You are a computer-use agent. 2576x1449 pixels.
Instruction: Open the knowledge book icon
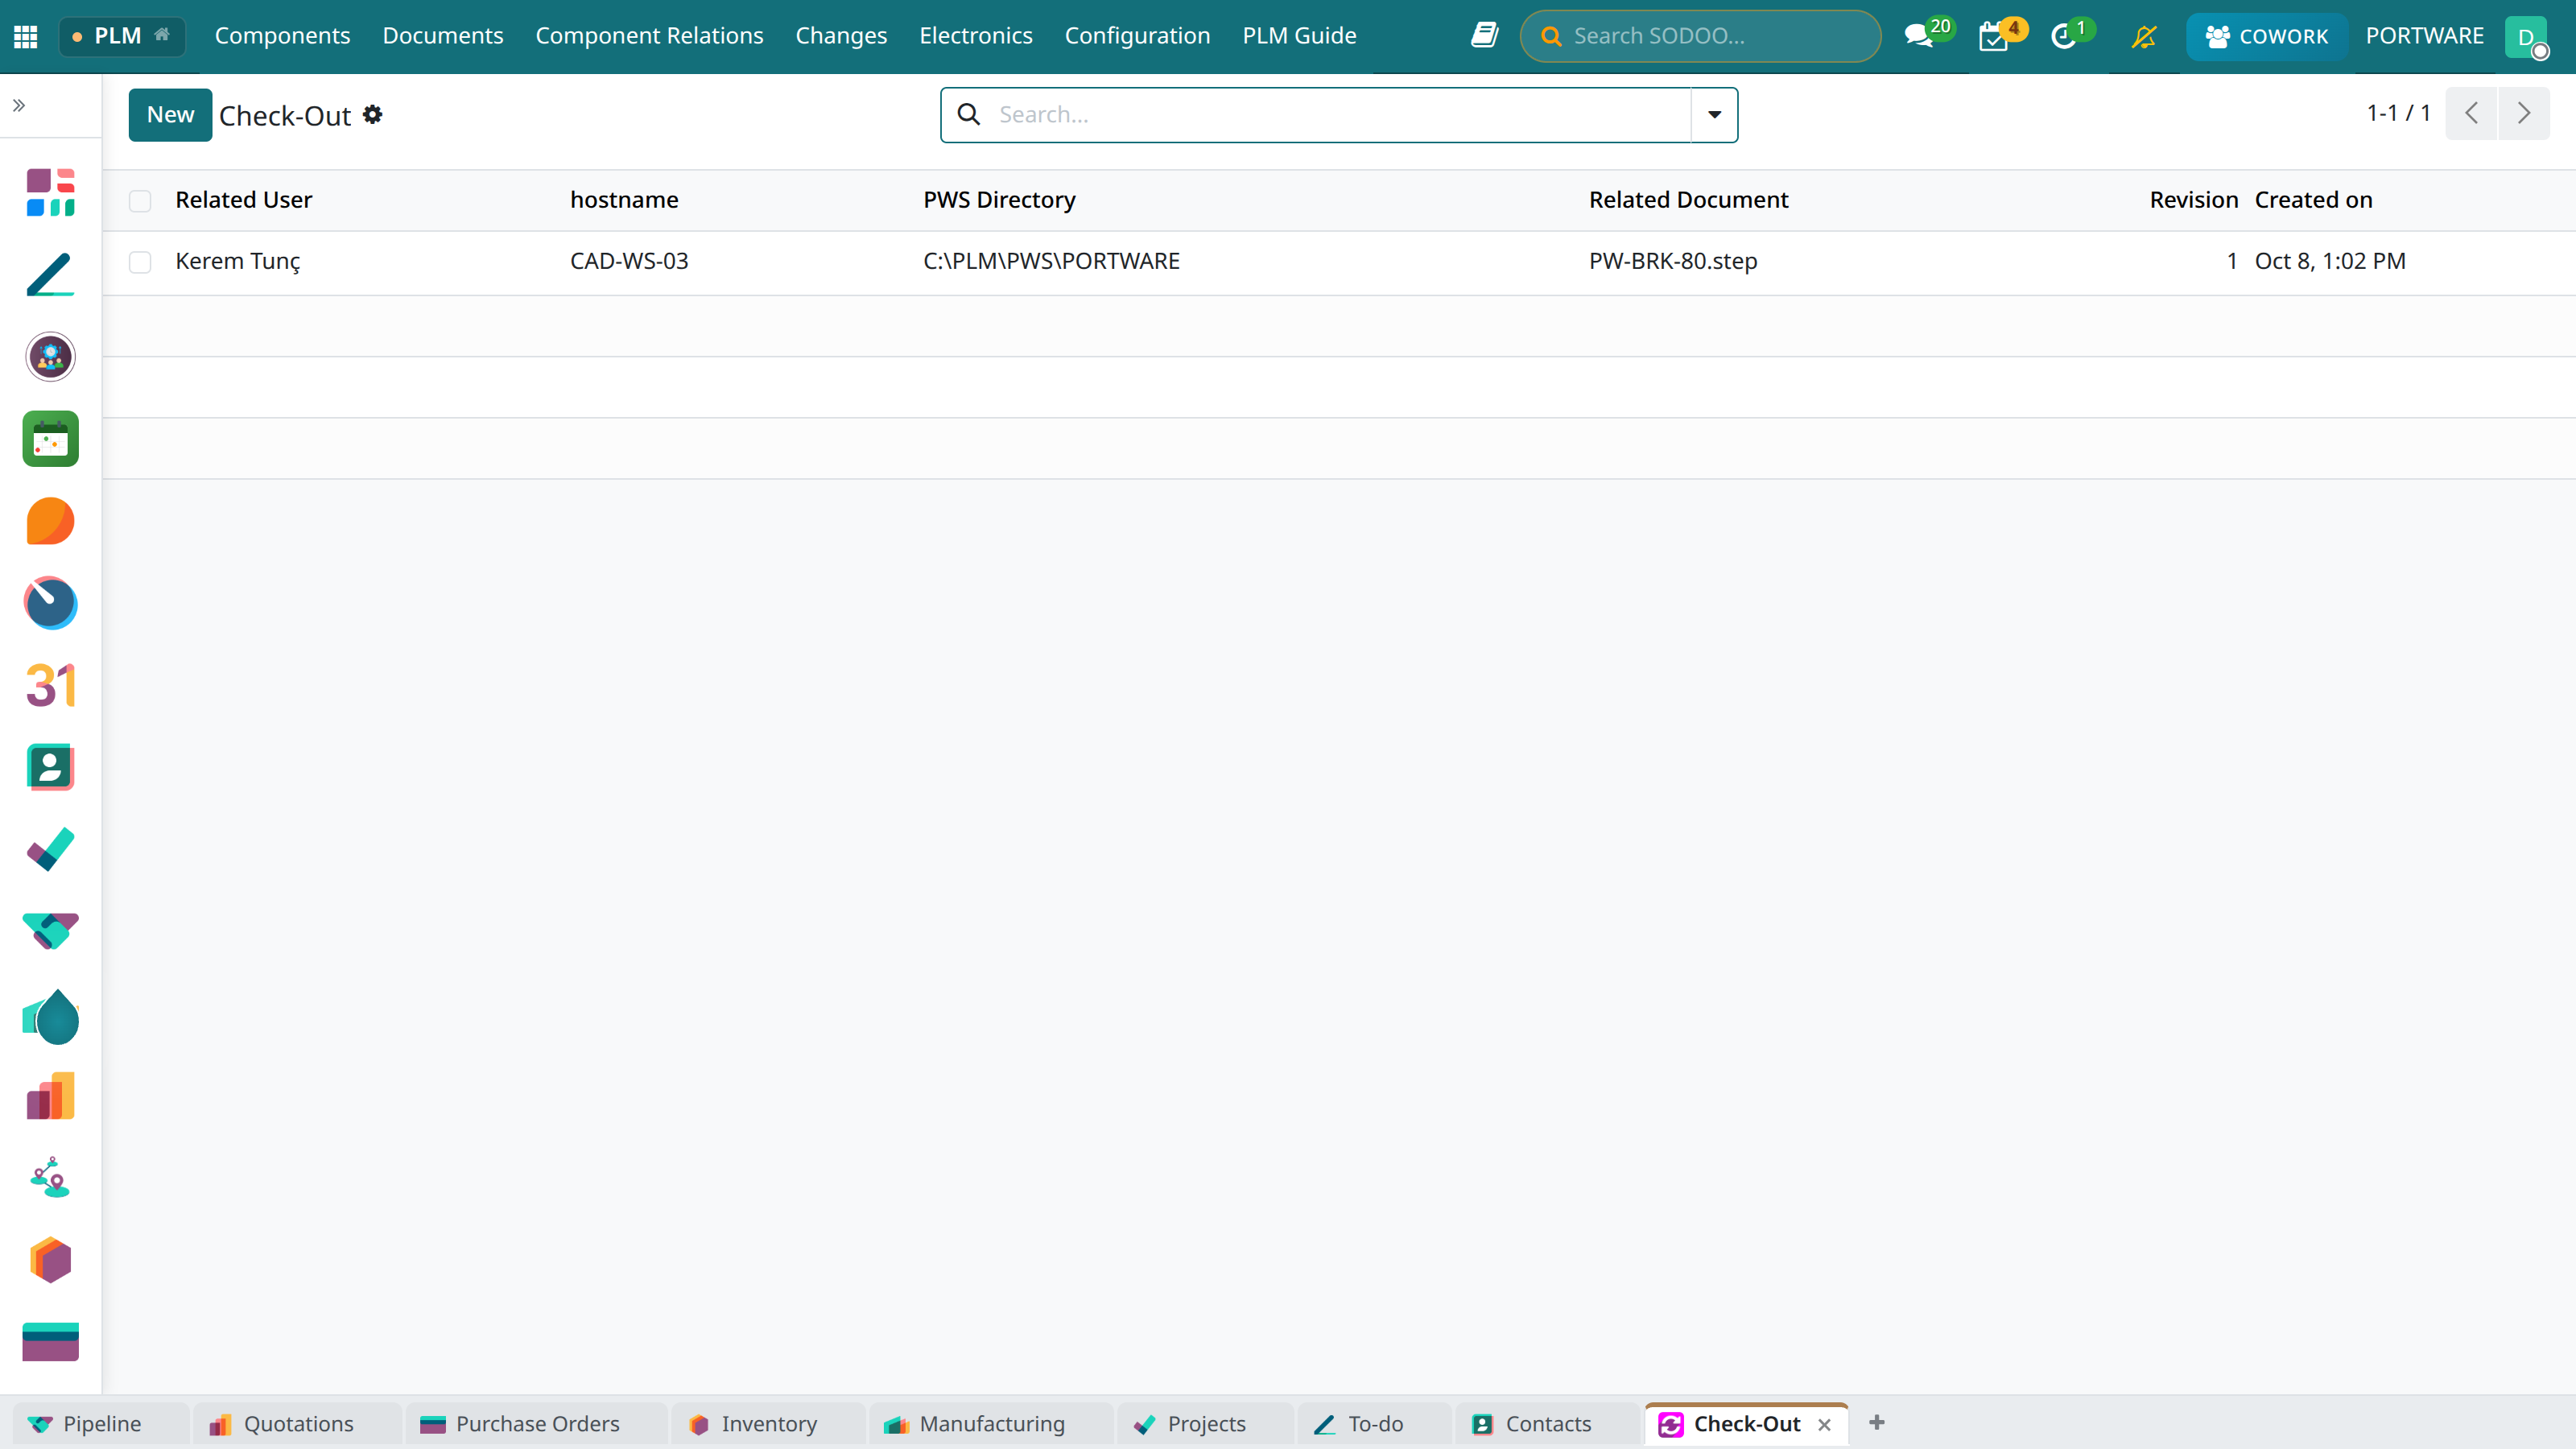(x=1484, y=36)
